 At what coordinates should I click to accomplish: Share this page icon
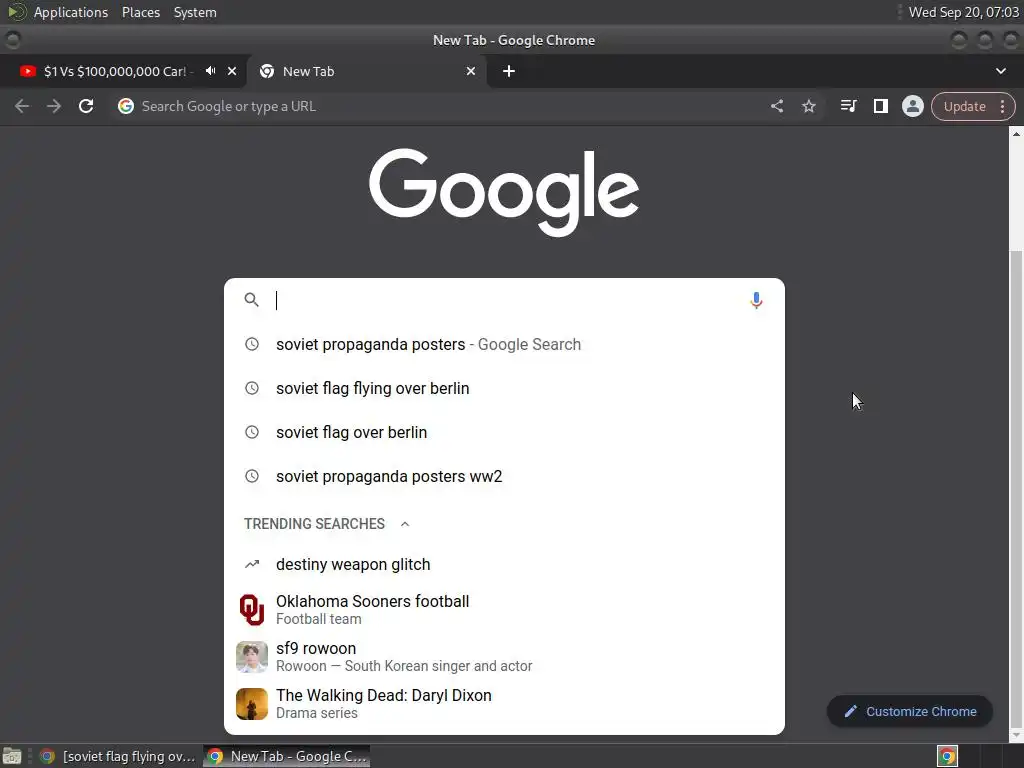[x=776, y=106]
